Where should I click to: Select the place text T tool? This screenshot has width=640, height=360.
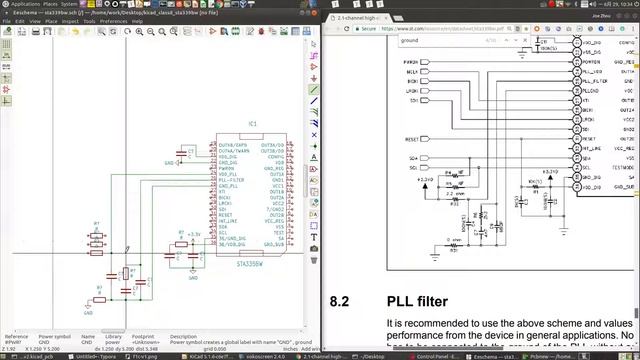[x=313, y=237]
